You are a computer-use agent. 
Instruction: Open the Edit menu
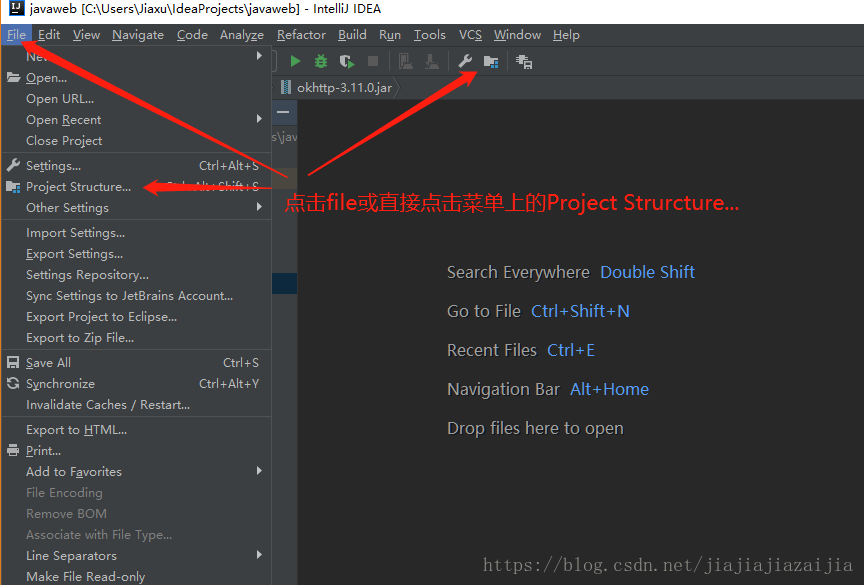[x=49, y=35]
